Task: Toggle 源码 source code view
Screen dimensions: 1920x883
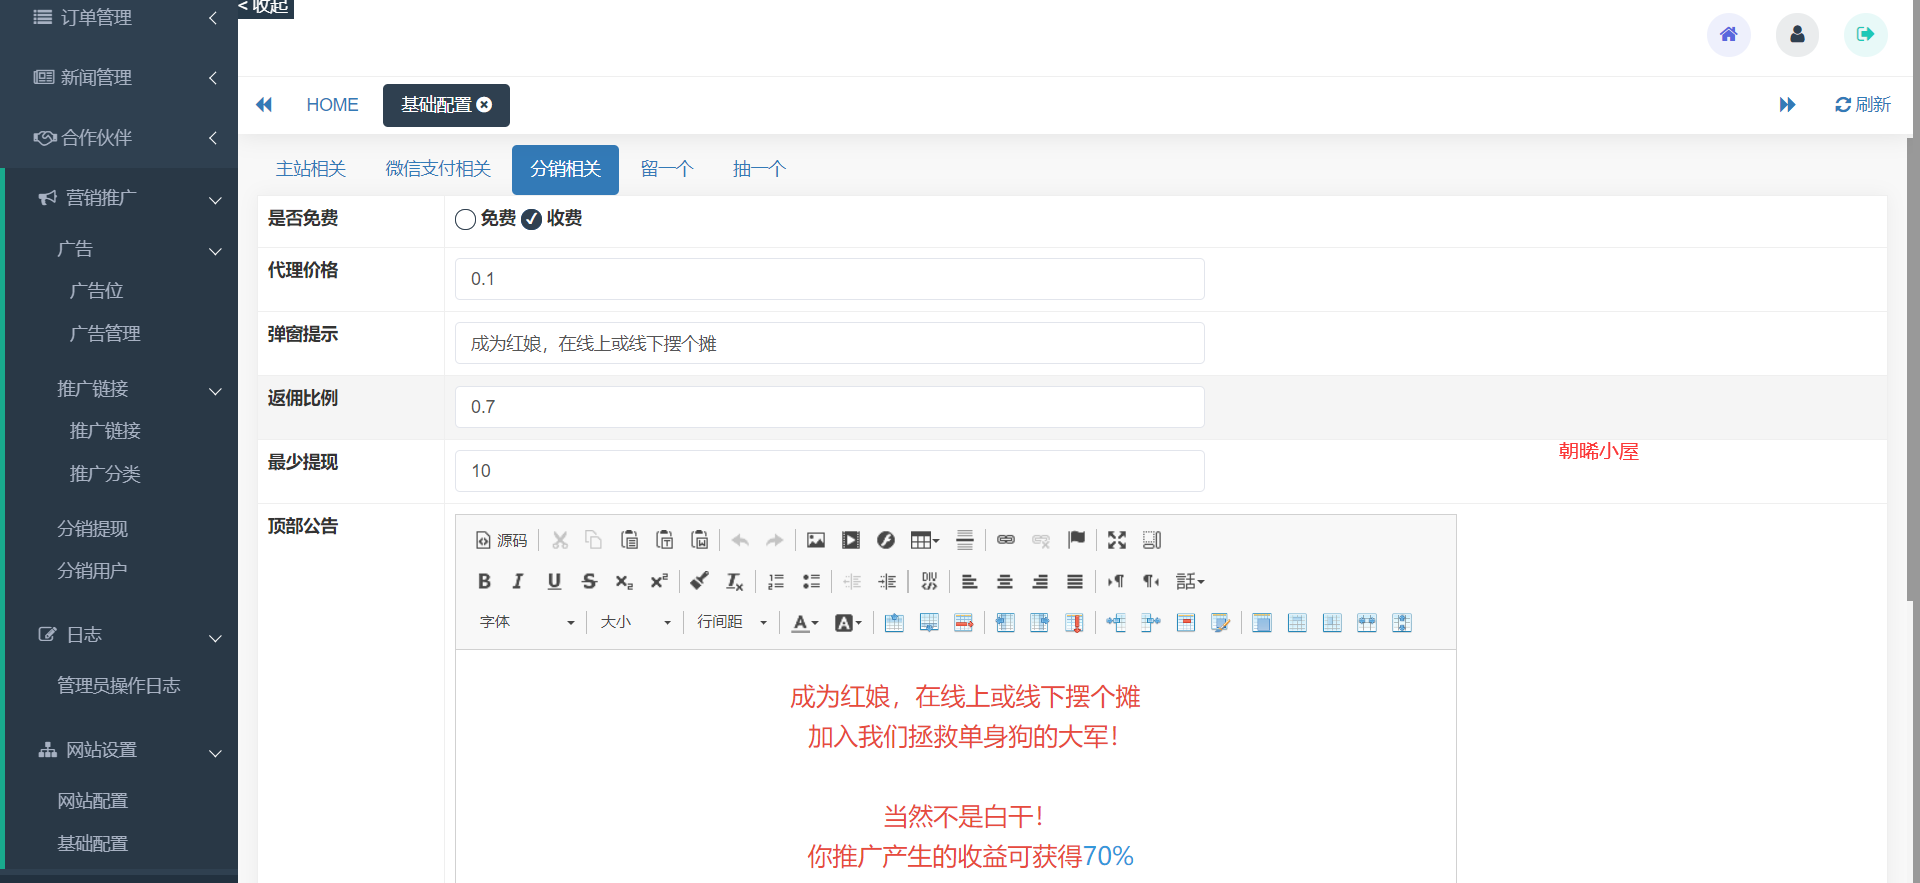Action: coord(501,540)
